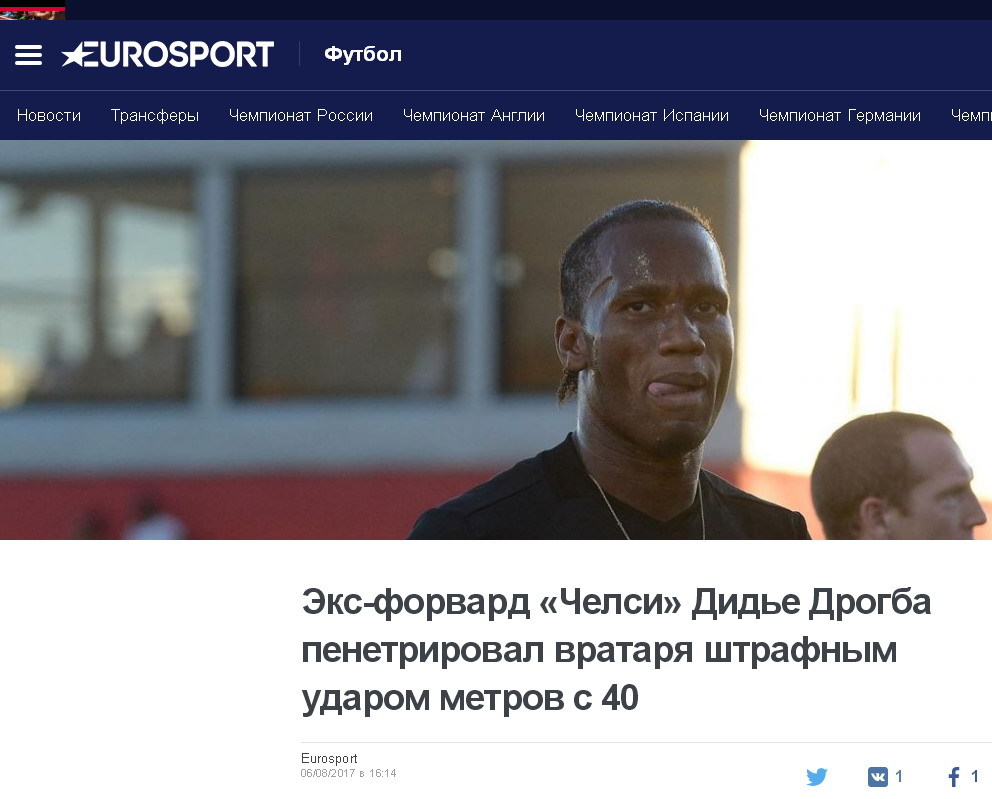Select Чемпионат Англии in navigation

click(474, 115)
